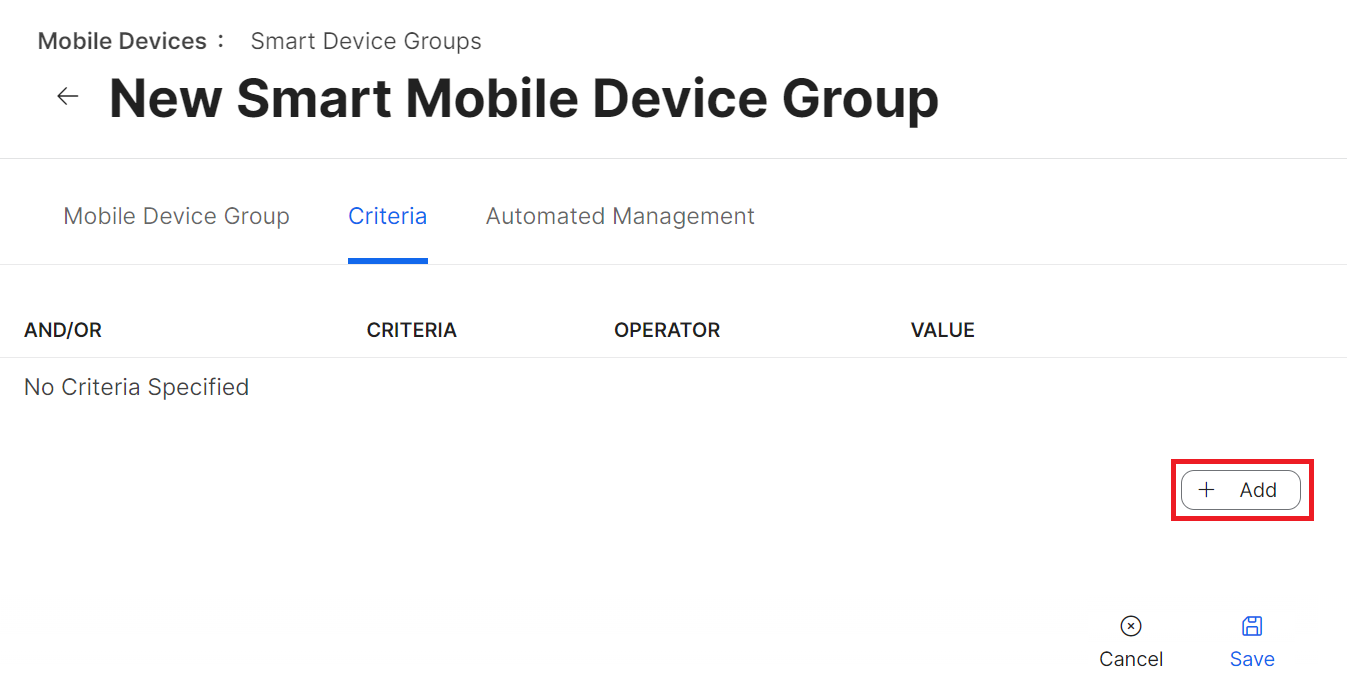Click the blue underline beneath the Criteria tab

click(387, 260)
